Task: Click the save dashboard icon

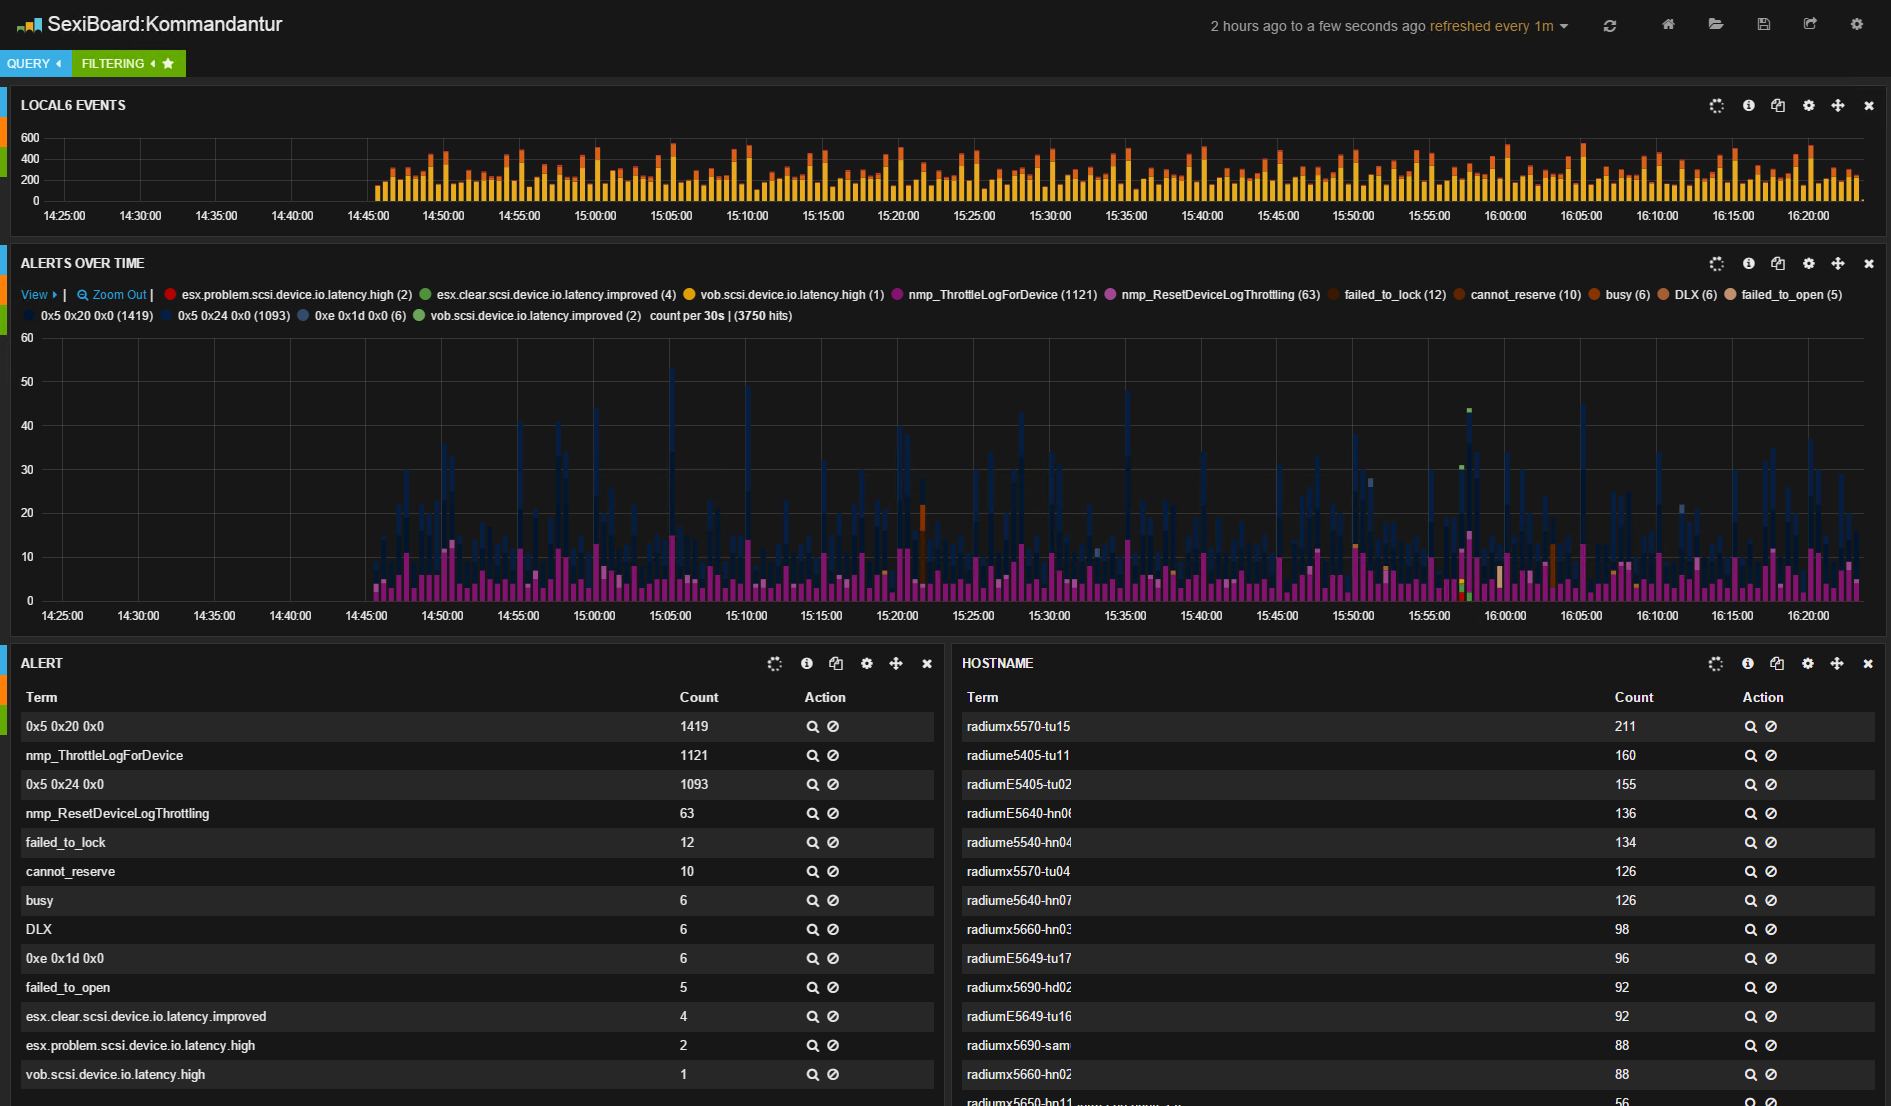Action: (x=1764, y=24)
